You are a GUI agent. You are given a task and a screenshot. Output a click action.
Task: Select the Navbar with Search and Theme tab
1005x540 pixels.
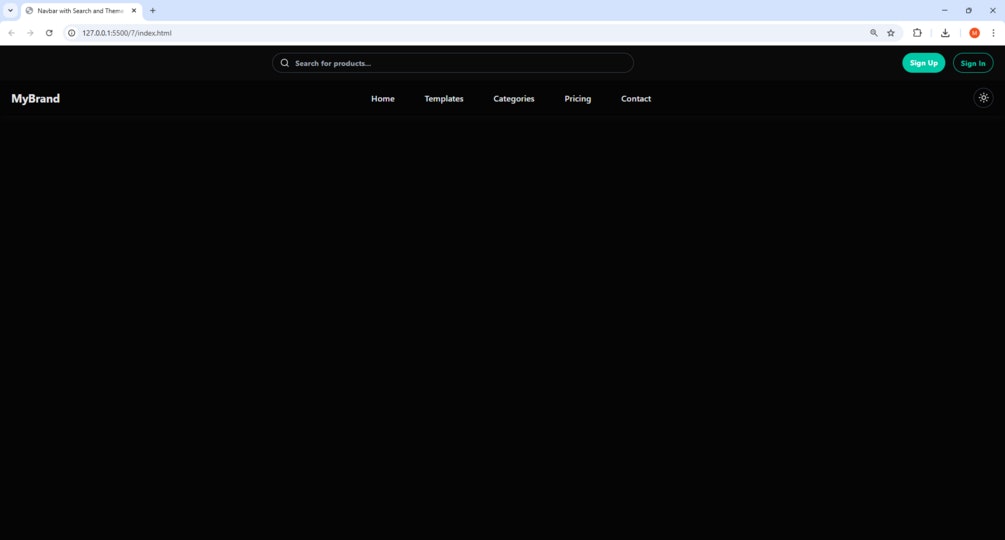click(x=81, y=11)
